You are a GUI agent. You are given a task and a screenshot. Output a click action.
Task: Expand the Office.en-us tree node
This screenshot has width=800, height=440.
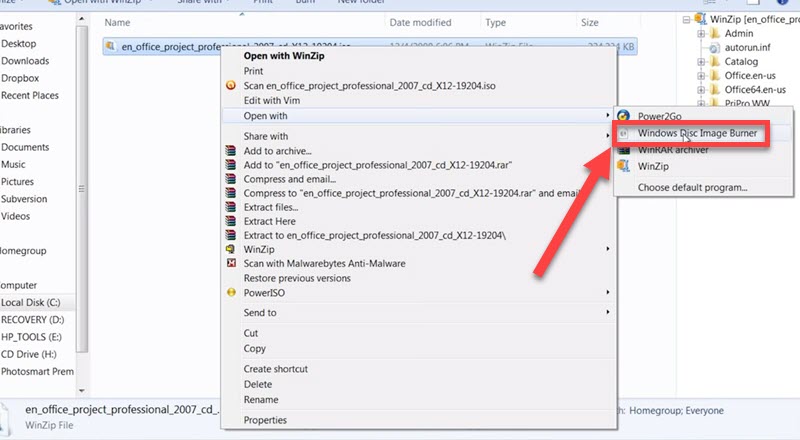tap(701, 76)
